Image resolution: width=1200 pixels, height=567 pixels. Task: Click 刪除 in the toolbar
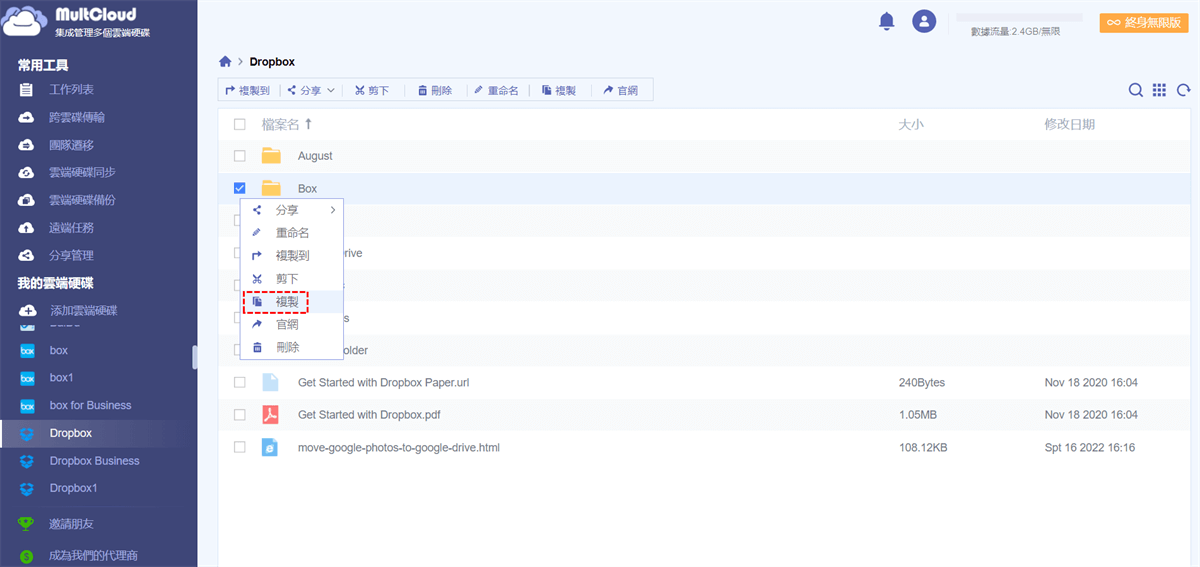pos(434,90)
